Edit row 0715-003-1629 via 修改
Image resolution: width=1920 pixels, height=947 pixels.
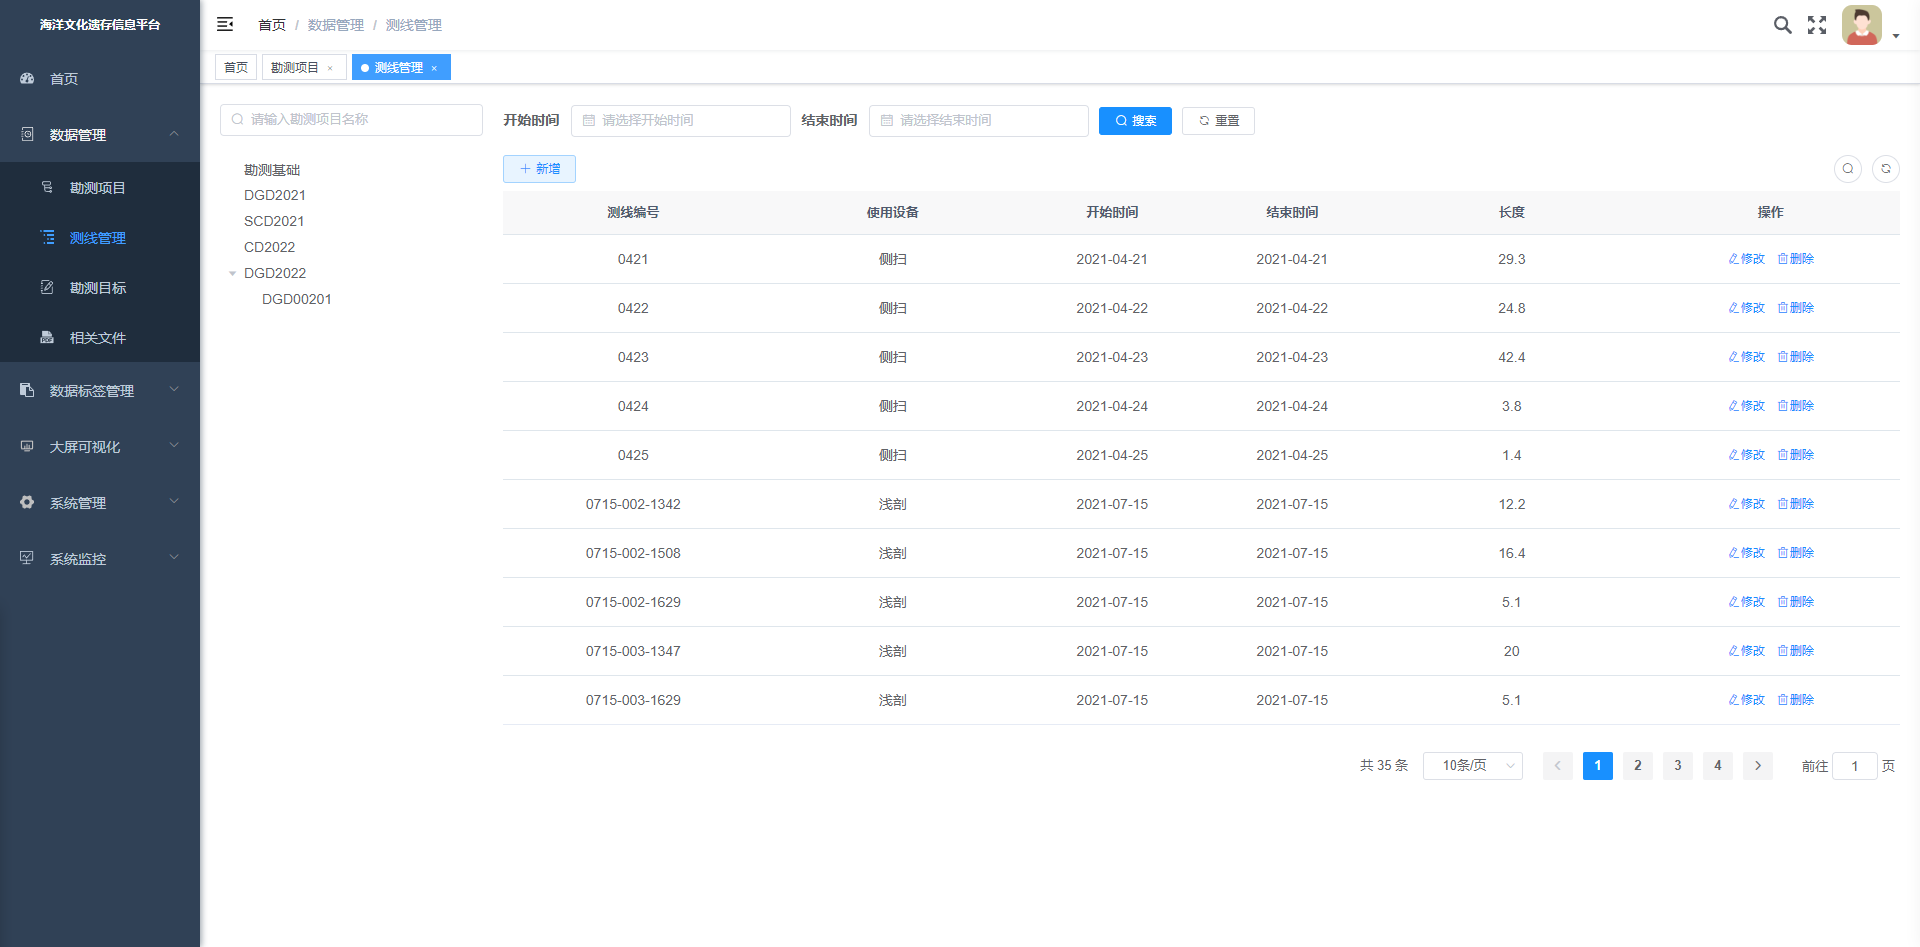pyautogui.click(x=1747, y=700)
